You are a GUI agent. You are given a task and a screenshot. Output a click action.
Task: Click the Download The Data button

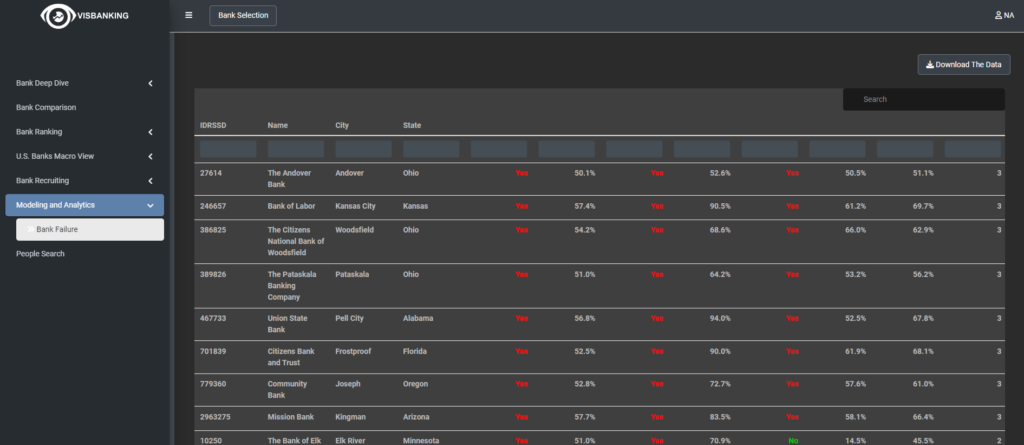coord(963,64)
